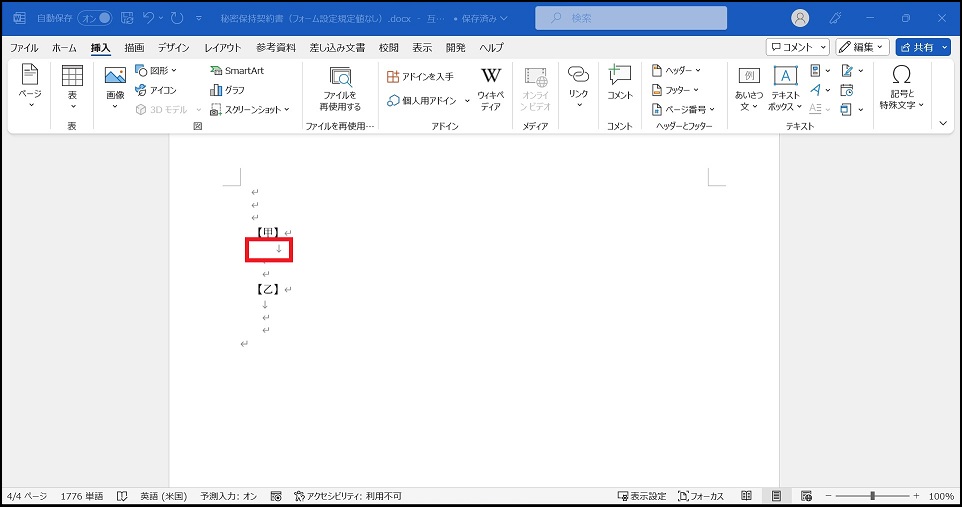Open the 図形 (Shapes) gallery
This screenshot has width=962, height=507.
[156, 71]
